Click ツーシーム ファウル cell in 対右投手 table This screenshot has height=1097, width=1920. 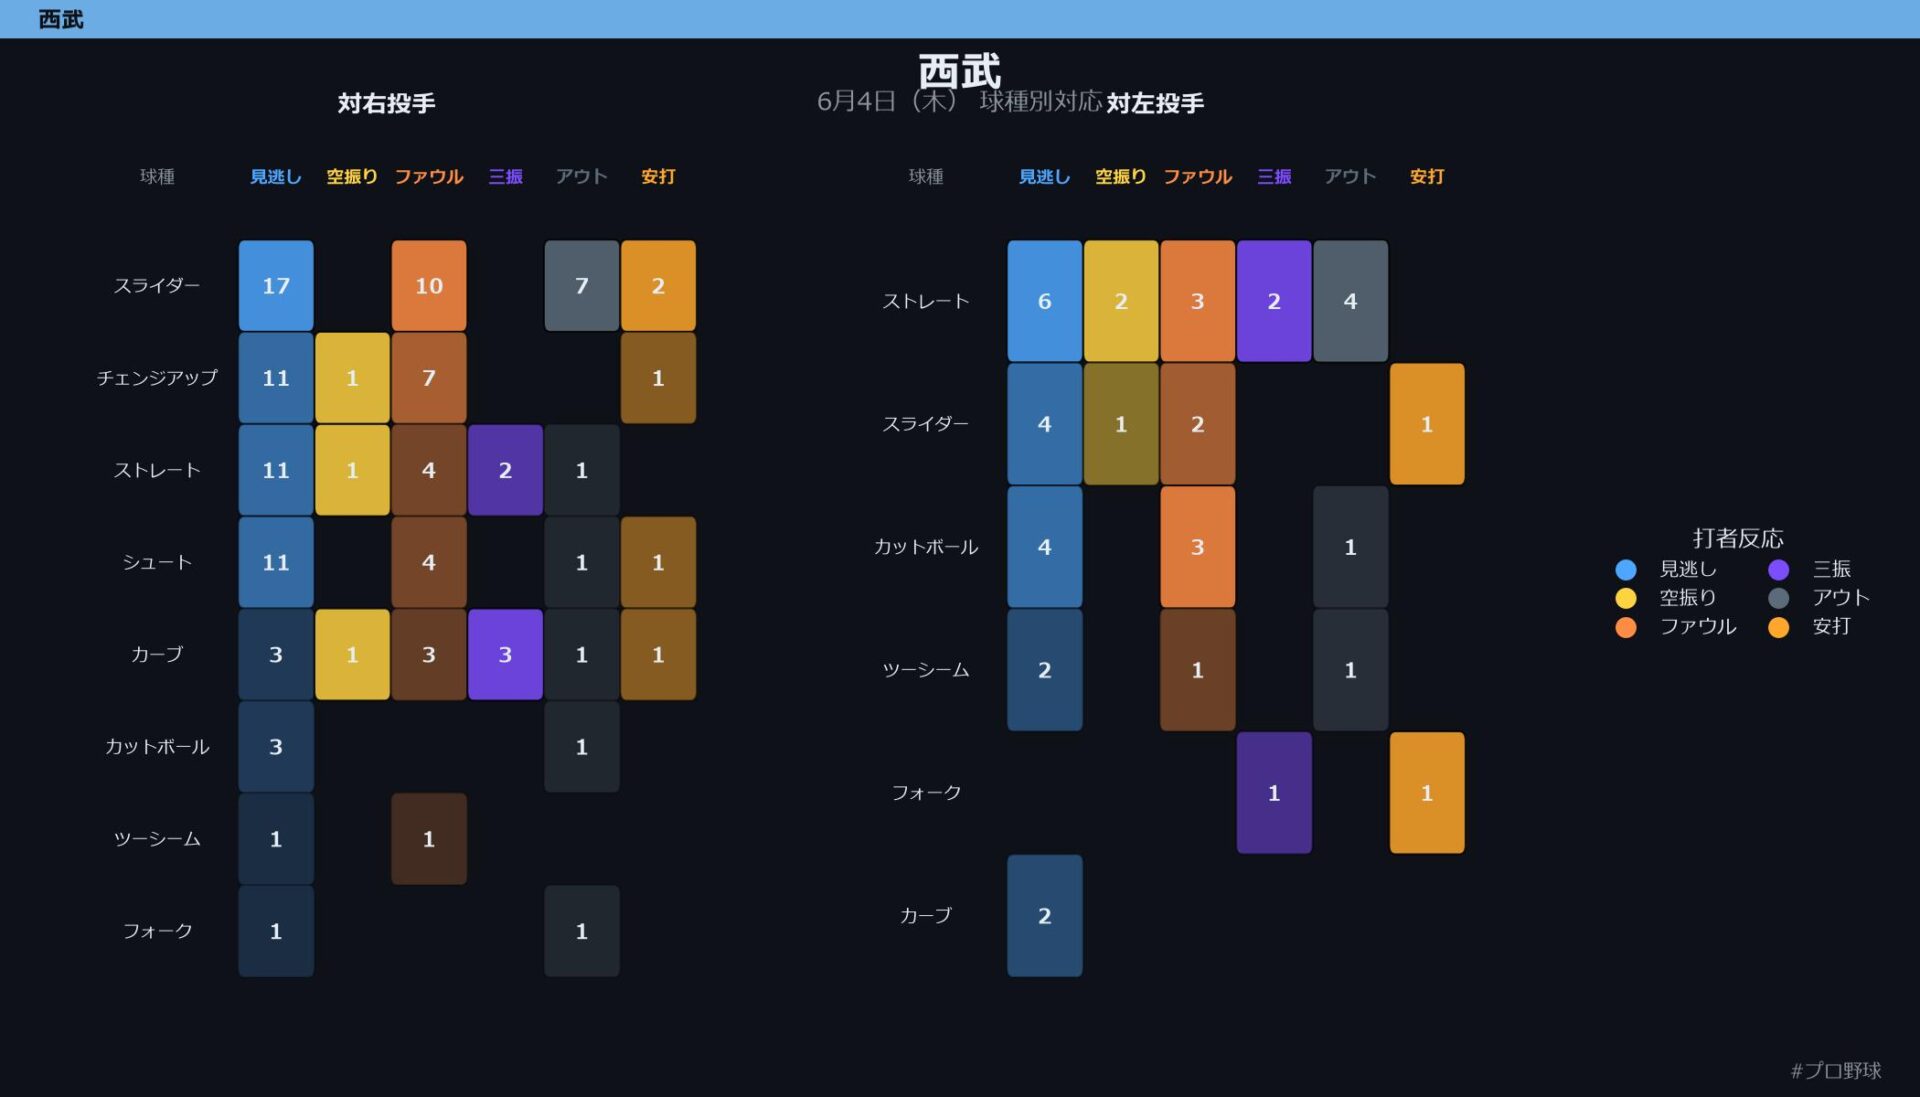(429, 839)
